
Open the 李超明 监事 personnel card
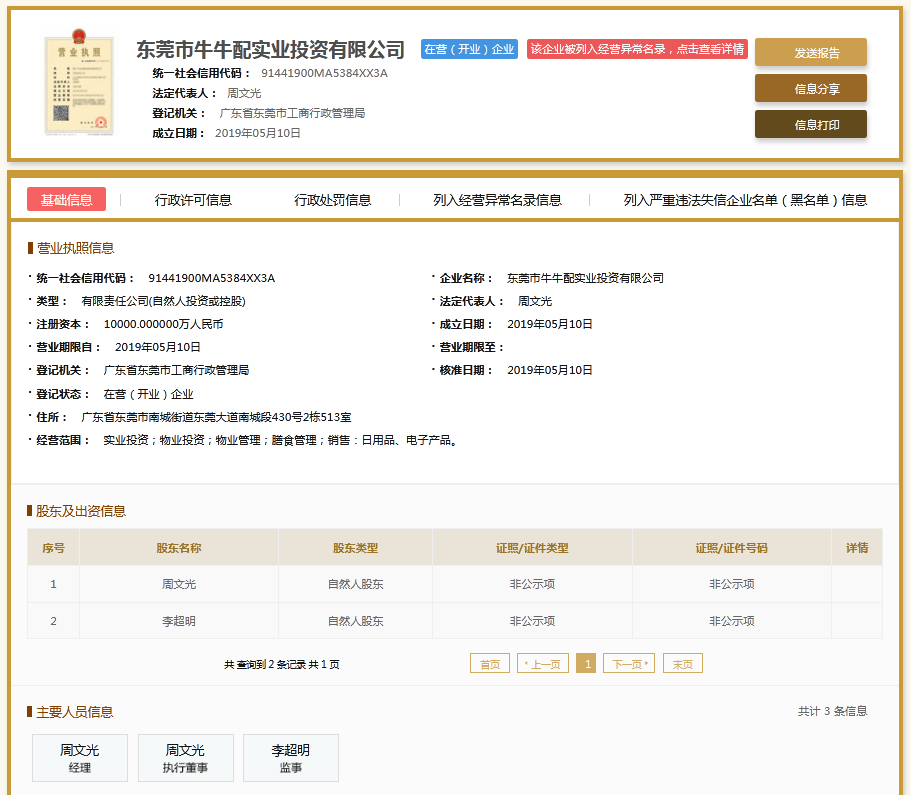pos(291,758)
